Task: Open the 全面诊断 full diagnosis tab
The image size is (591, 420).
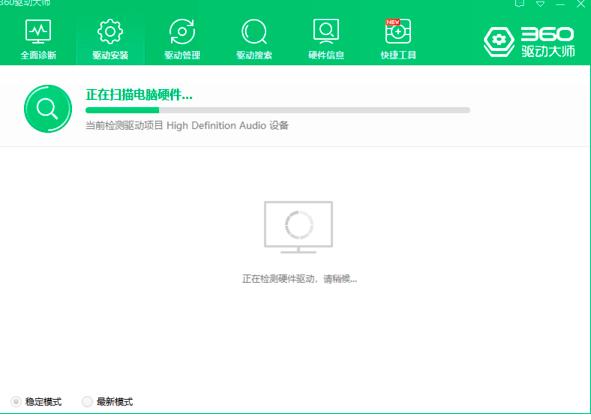Action: (x=38, y=39)
